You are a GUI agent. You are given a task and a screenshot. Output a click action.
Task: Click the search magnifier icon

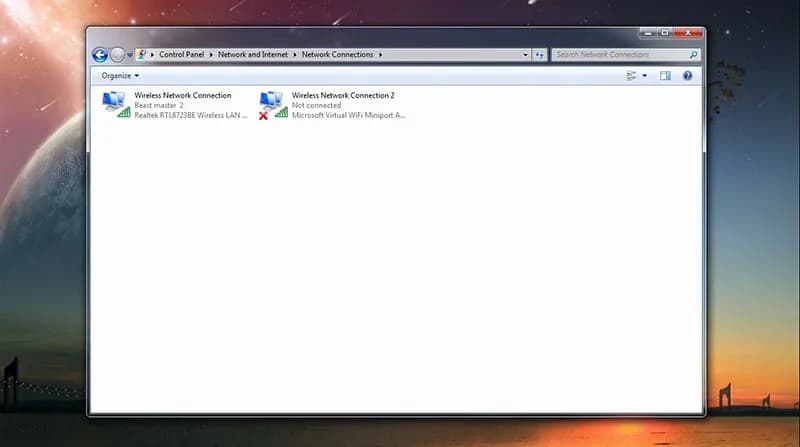pos(694,54)
